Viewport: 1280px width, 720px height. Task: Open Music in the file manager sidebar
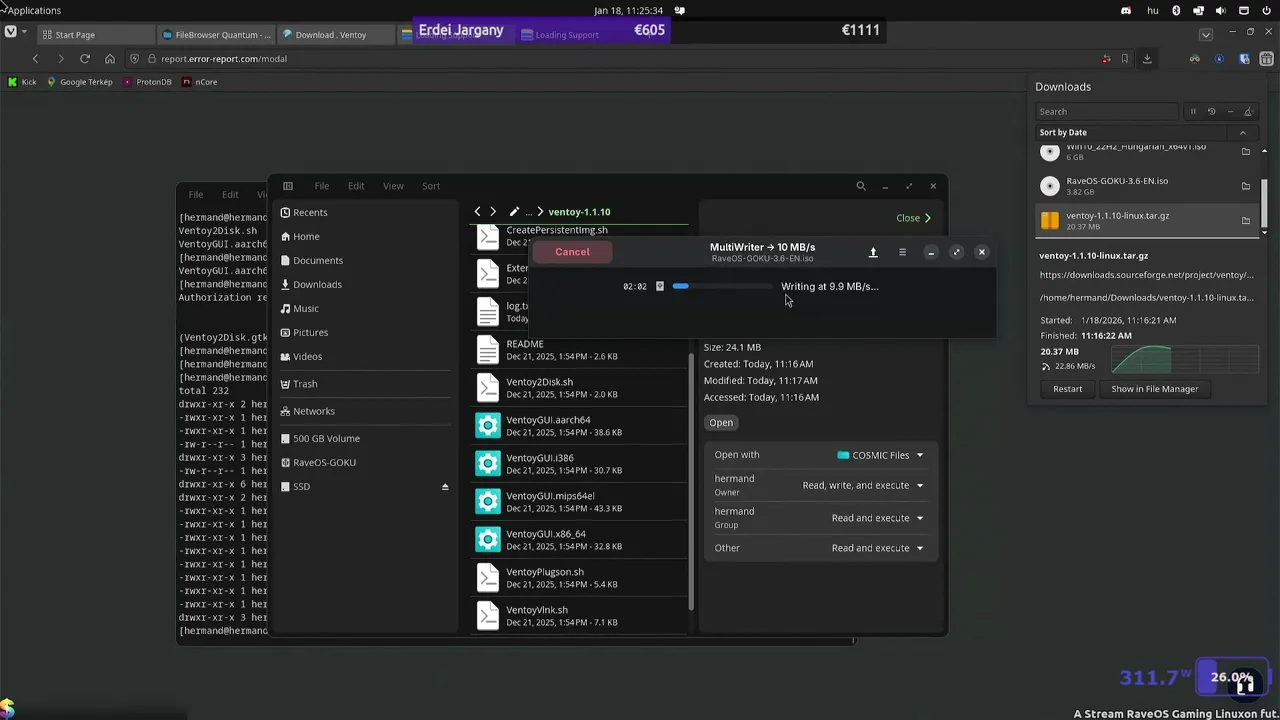coord(364,308)
